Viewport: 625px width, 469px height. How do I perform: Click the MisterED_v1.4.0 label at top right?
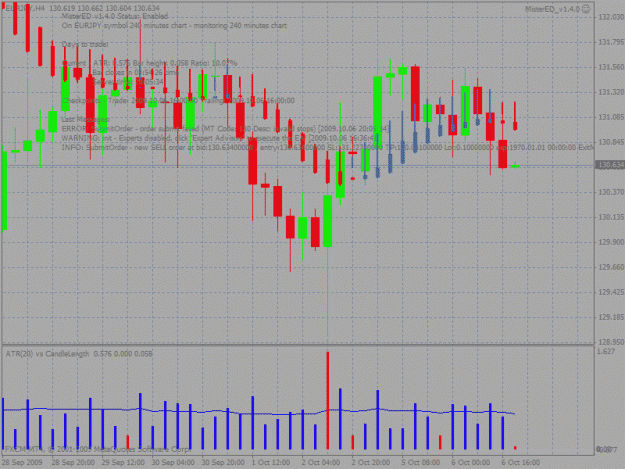[x=552, y=9]
